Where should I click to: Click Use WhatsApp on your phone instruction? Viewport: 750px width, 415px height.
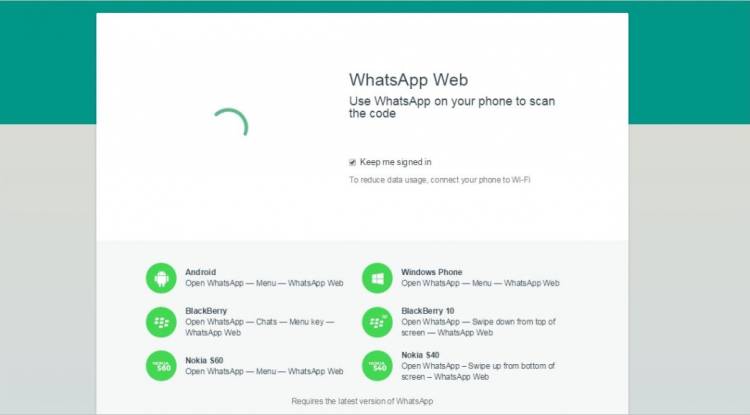[x=452, y=107]
